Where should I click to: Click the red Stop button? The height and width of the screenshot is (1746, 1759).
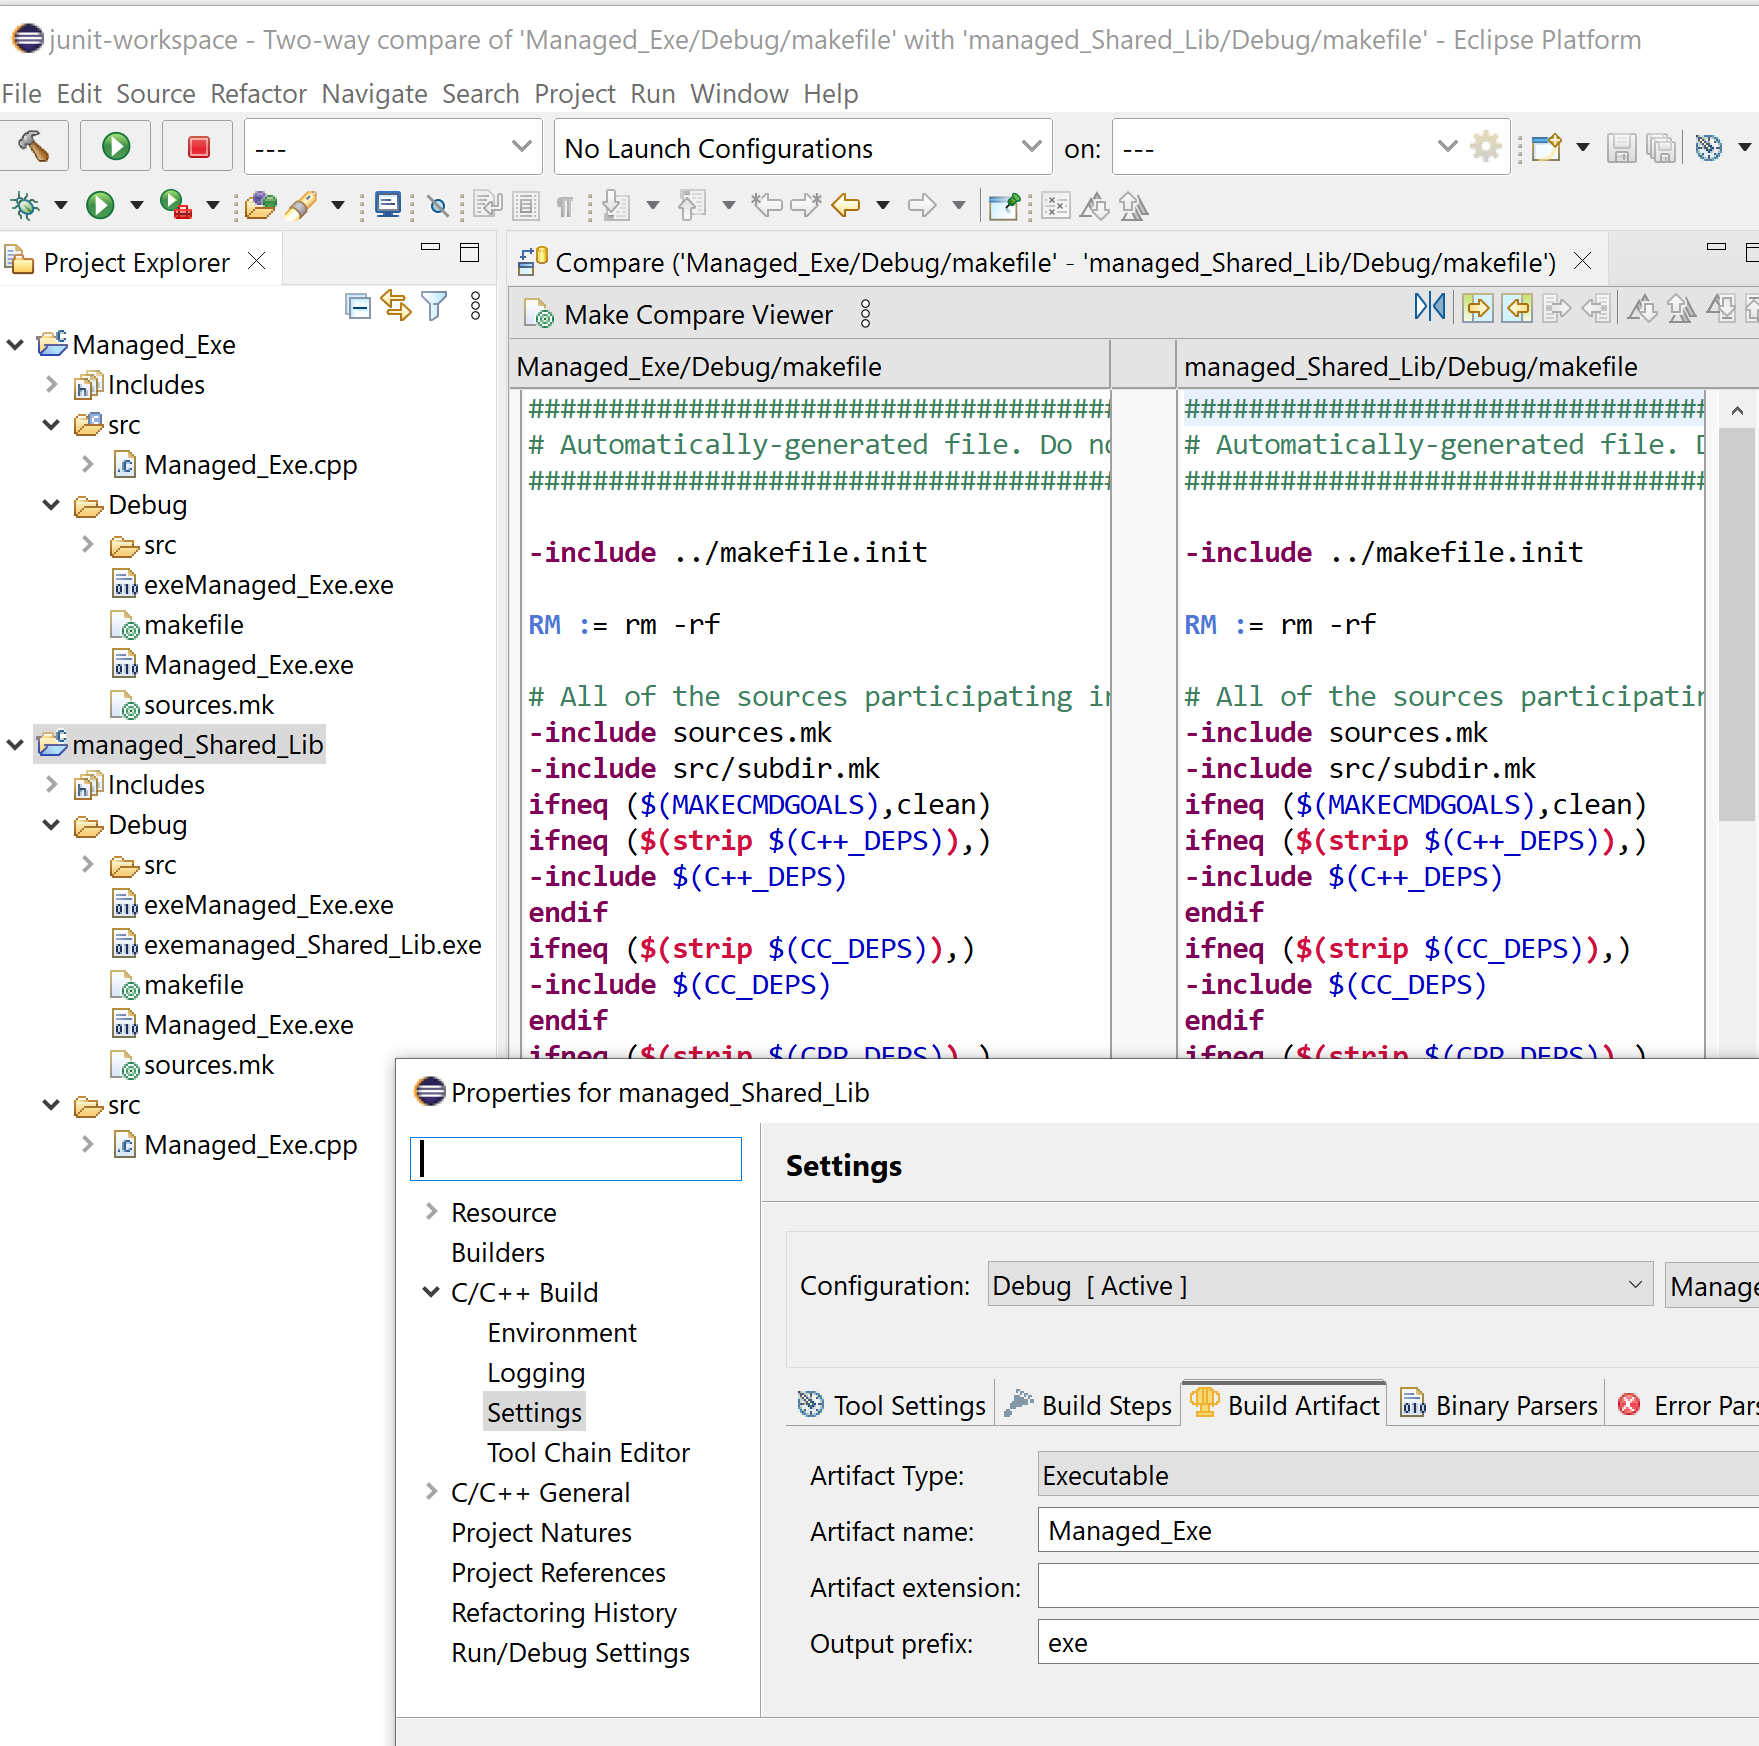pyautogui.click(x=198, y=147)
